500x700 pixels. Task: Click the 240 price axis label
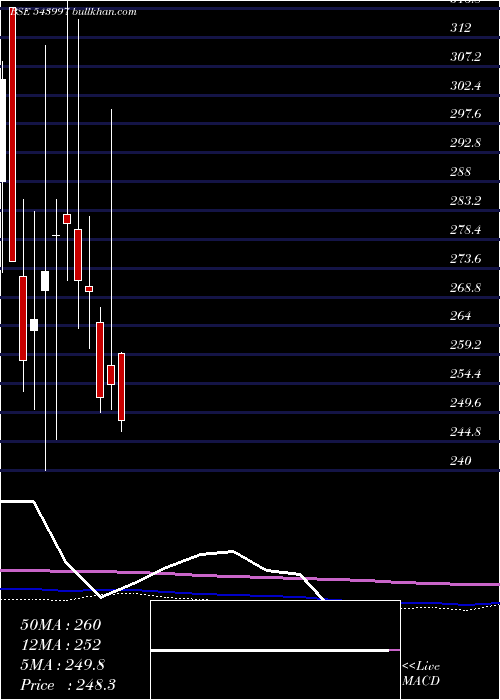click(x=461, y=460)
